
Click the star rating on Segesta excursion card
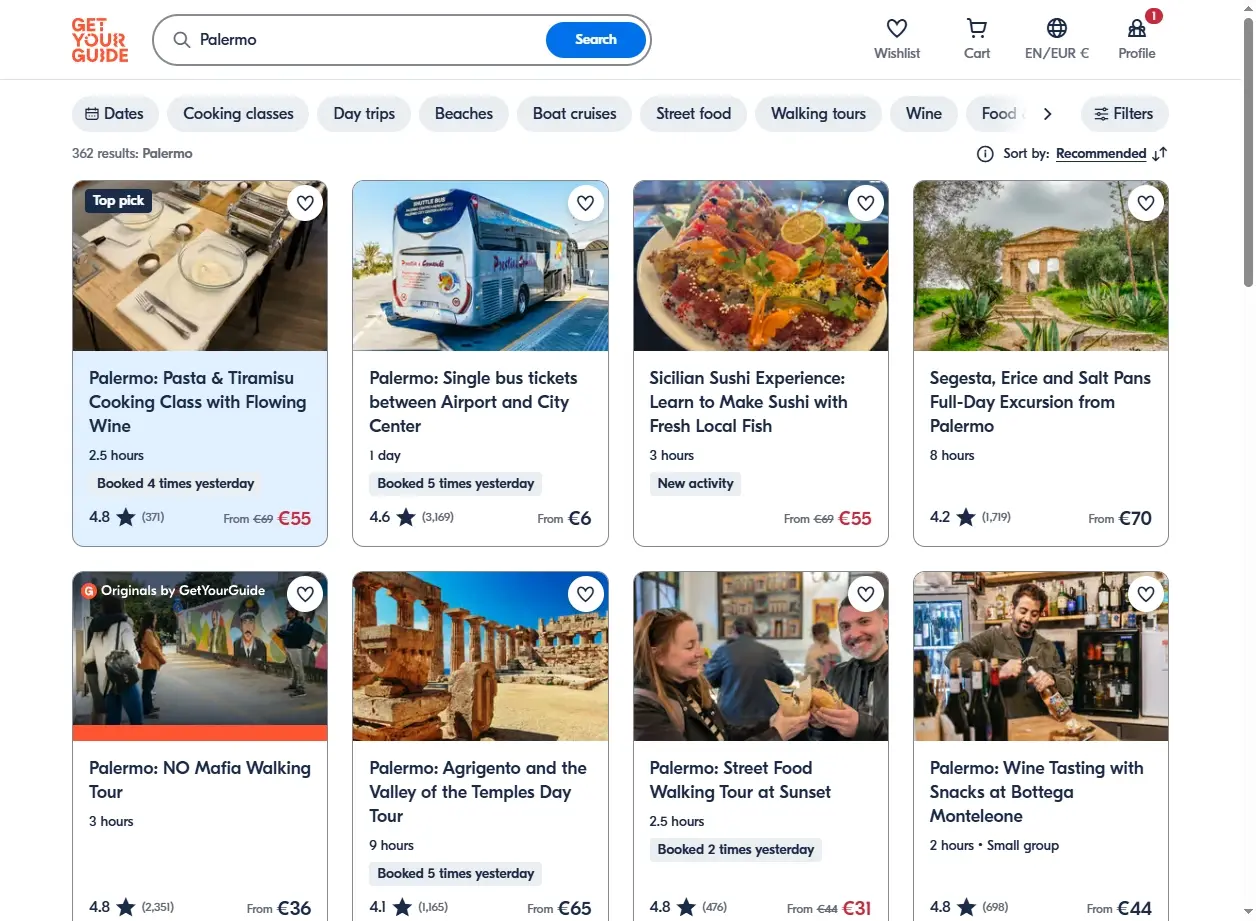966,518
